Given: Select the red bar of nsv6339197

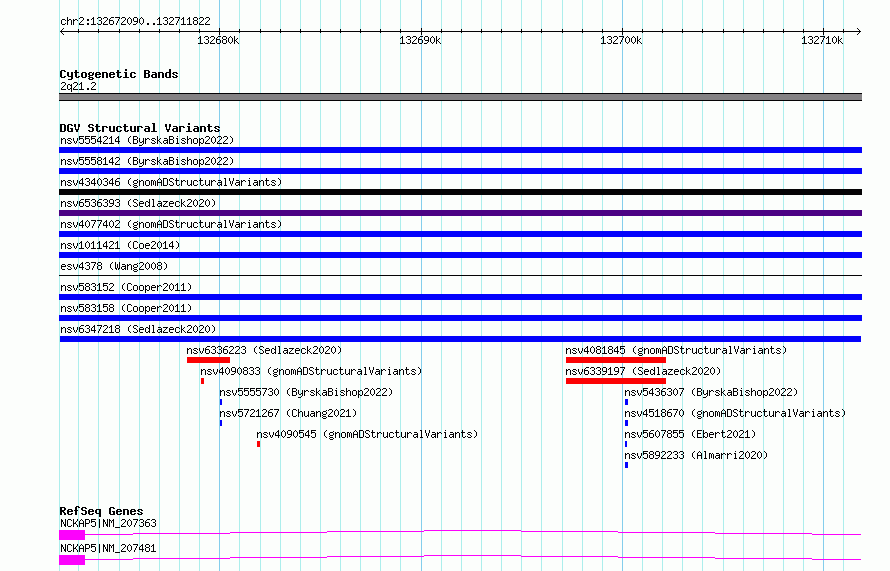Looking at the screenshot, I should click(616, 381).
